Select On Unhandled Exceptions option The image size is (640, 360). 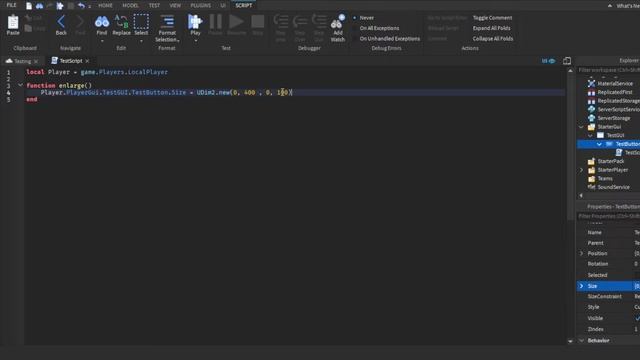(x=389, y=39)
